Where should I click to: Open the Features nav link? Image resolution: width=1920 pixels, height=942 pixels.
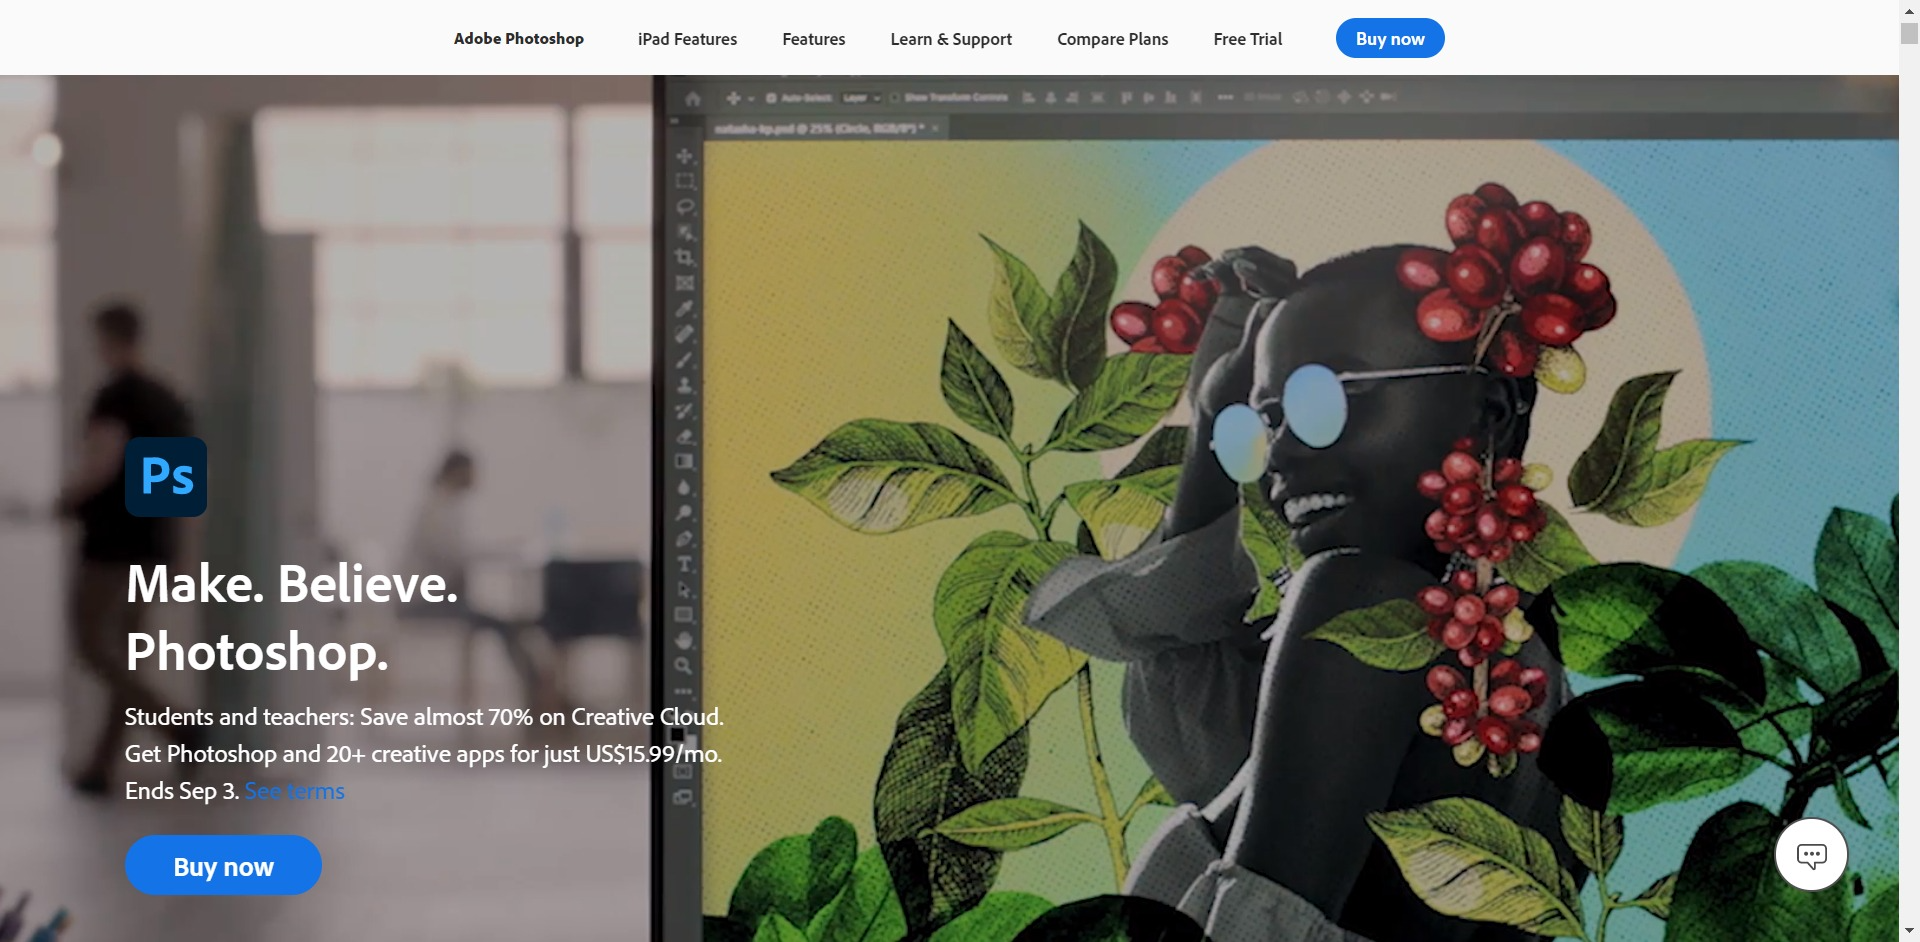tap(813, 39)
